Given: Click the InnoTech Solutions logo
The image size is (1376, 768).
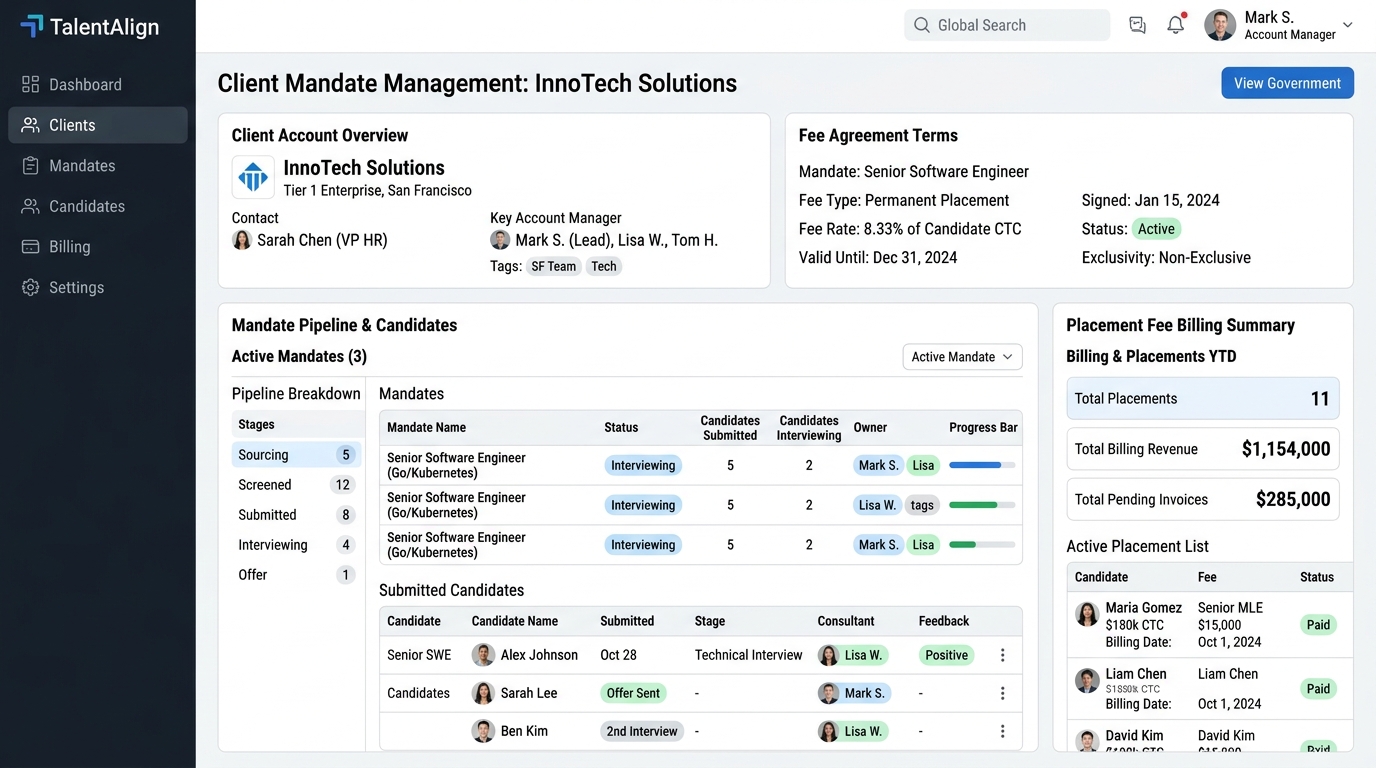Looking at the screenshot, I should (x=253, y=177).
